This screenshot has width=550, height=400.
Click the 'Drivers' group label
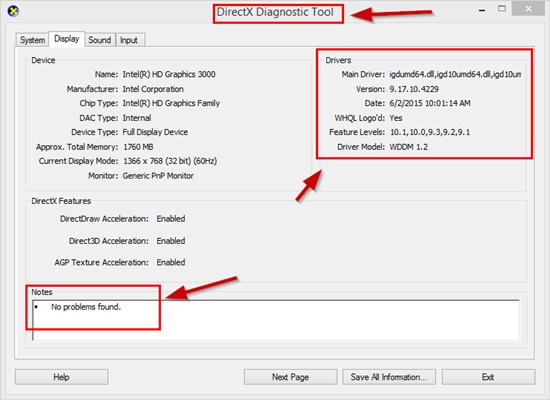(338, 60)
